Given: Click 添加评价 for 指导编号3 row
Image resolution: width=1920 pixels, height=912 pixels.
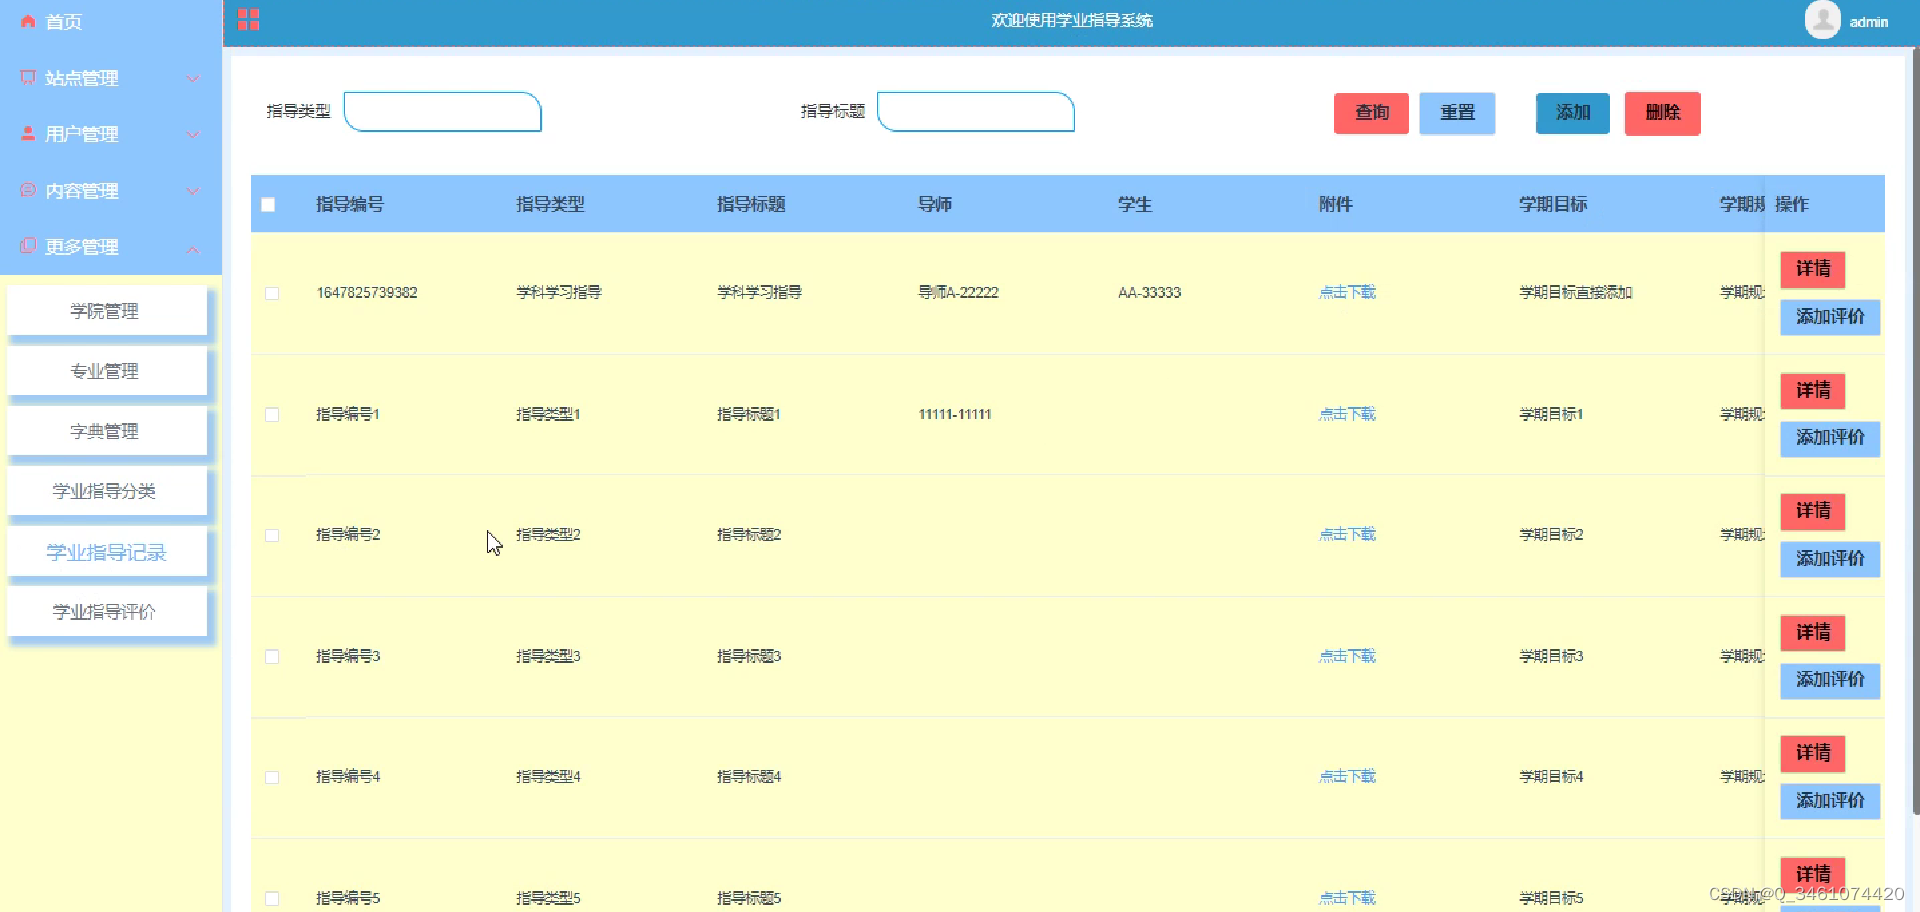Looking at the screenshot, I should coord(1830,680).
